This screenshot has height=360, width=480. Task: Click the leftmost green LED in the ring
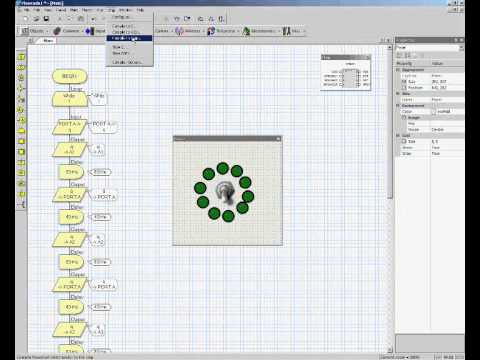tap(200, 188)
